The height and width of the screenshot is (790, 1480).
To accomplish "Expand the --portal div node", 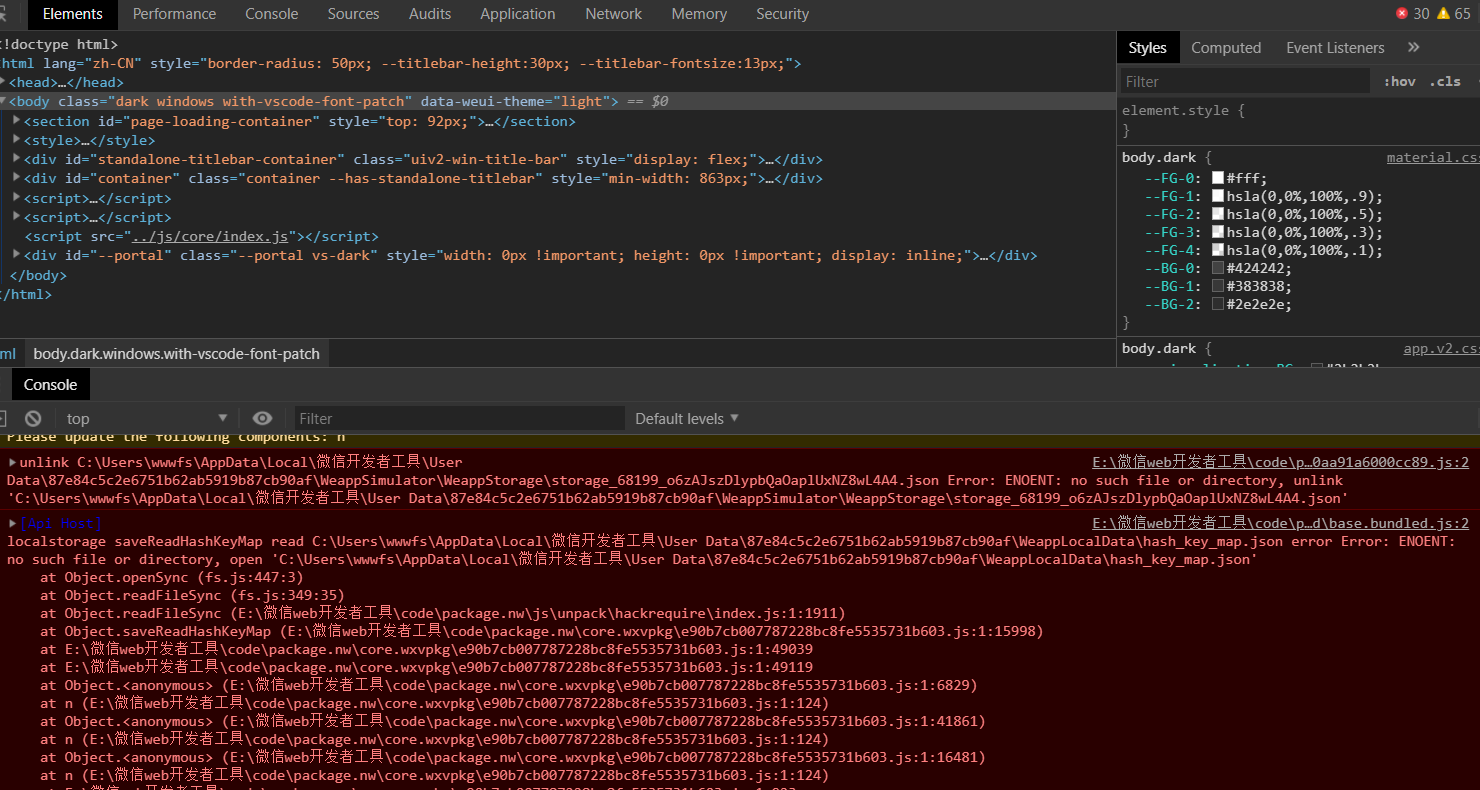I will [x=17, y=255].
